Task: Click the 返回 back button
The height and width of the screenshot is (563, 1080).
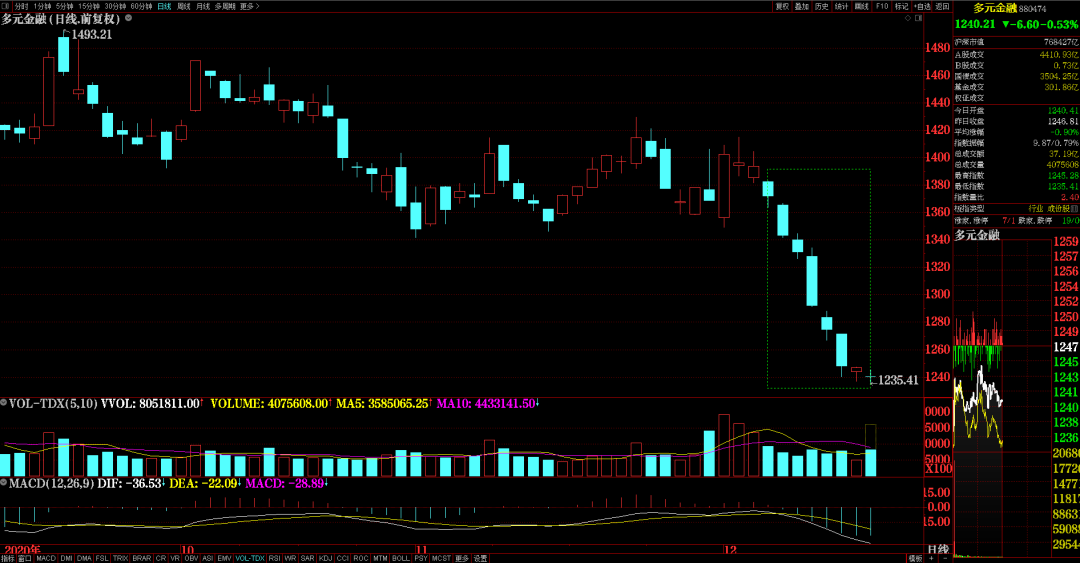Action: (942, 6)
